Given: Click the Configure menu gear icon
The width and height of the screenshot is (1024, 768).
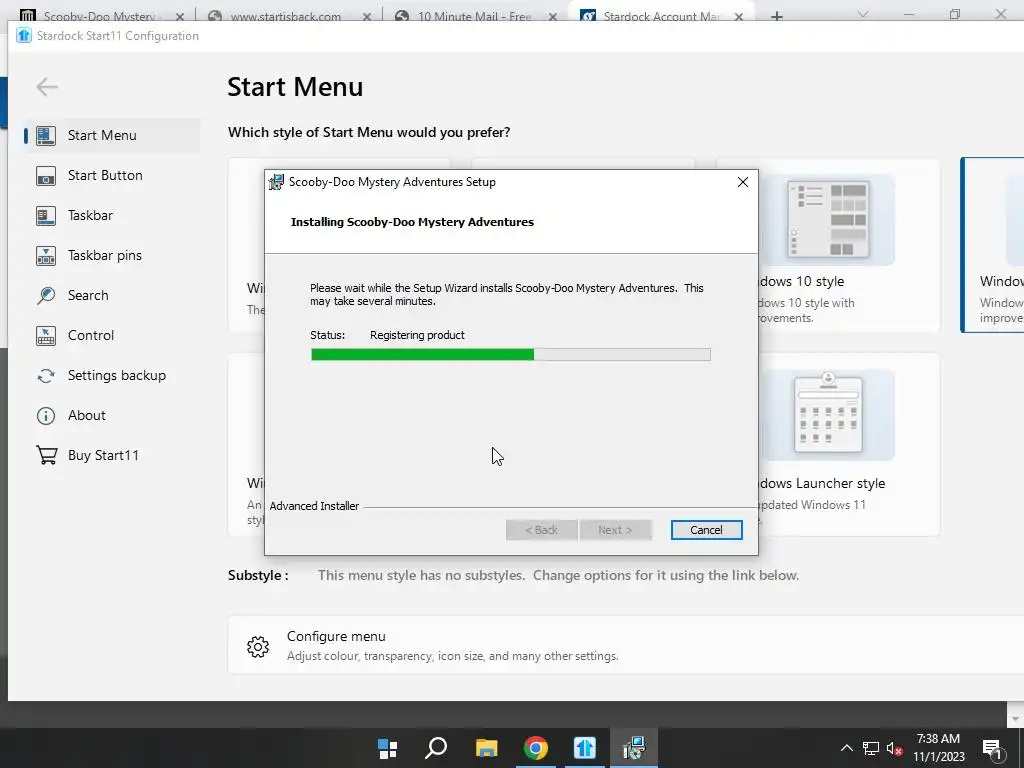Looking at the screenshot, I should tap(258, 647).
